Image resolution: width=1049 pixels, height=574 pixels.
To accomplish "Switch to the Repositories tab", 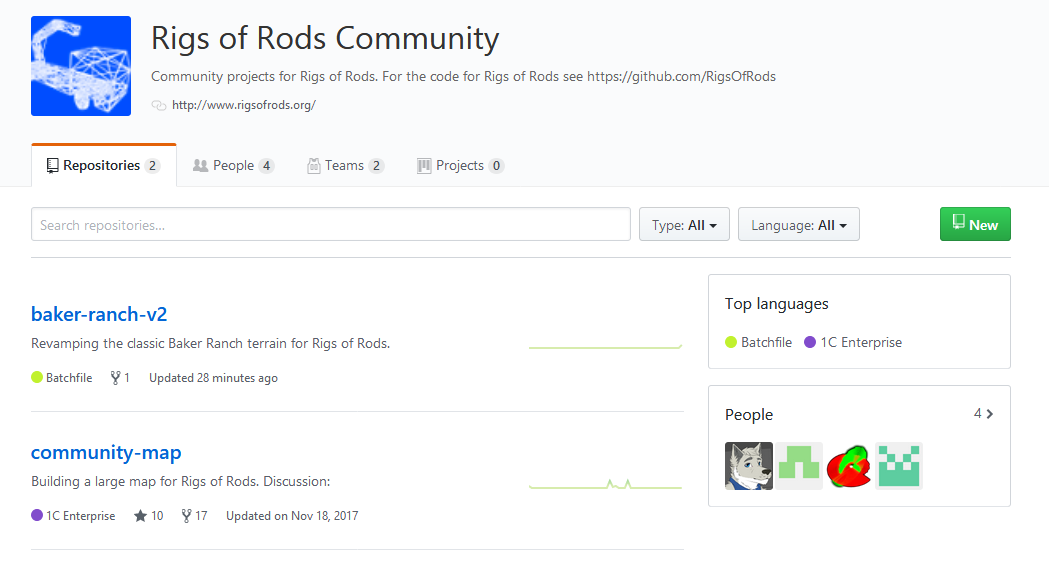I will click(x=104, y=165).
